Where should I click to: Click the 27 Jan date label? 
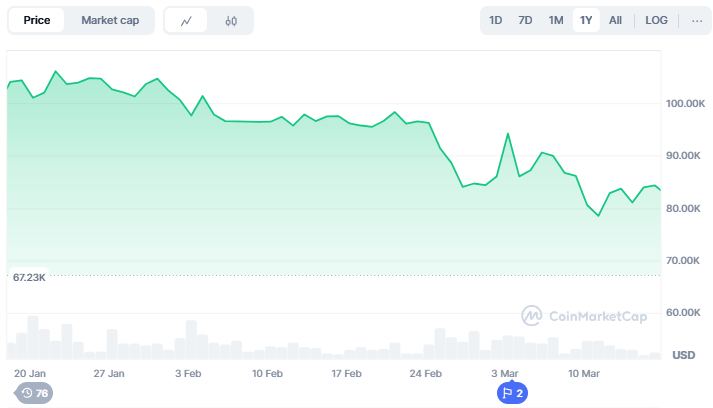(x=109, y=373)
